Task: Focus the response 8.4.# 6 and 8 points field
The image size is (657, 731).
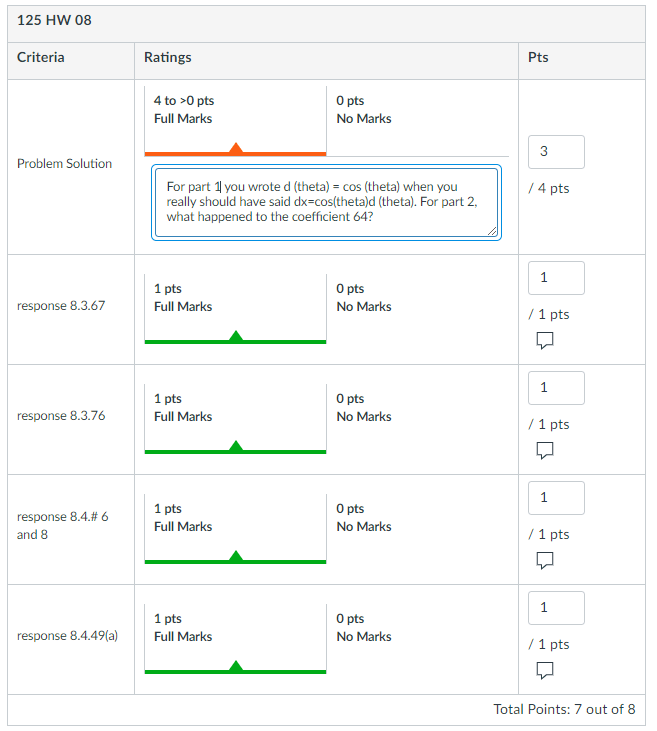Action: click(555, 498)
